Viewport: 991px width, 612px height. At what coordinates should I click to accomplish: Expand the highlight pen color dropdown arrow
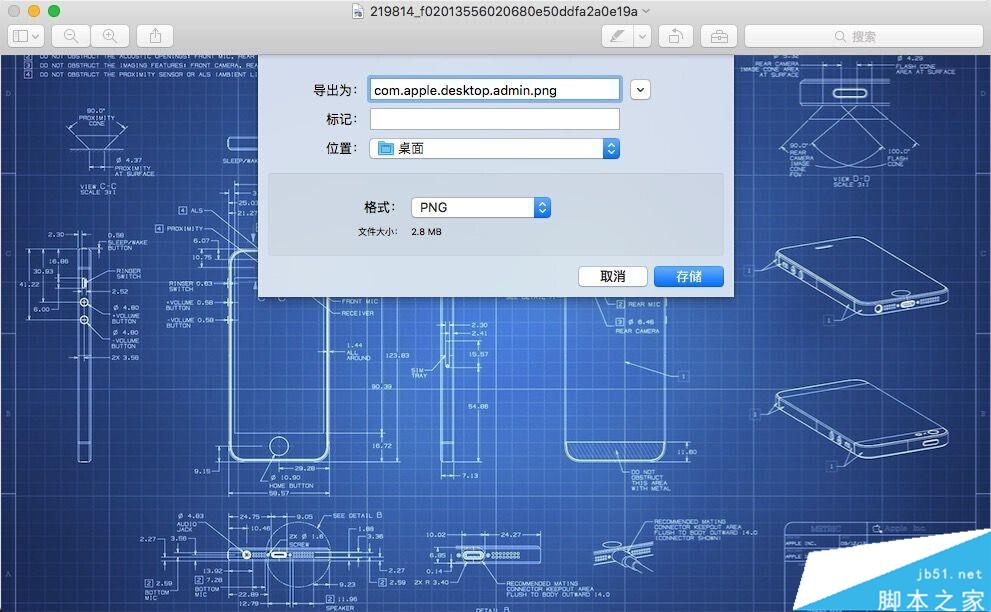tap(641, 36)
